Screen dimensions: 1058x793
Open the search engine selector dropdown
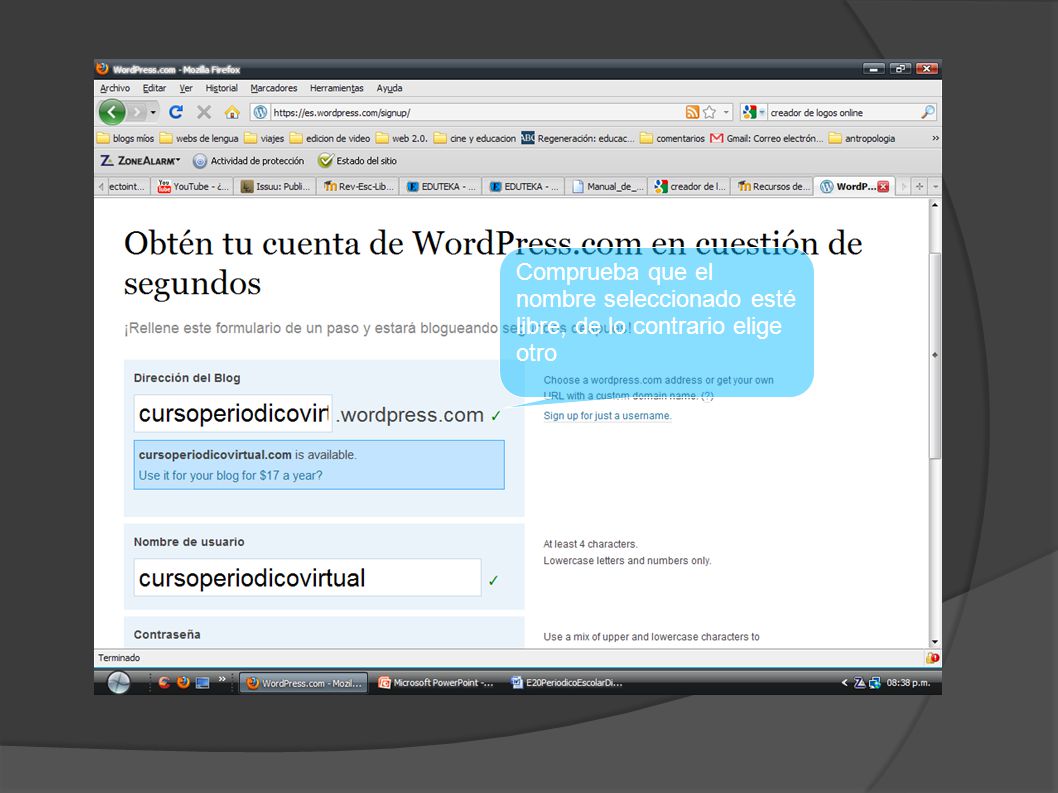click(754, 112)
